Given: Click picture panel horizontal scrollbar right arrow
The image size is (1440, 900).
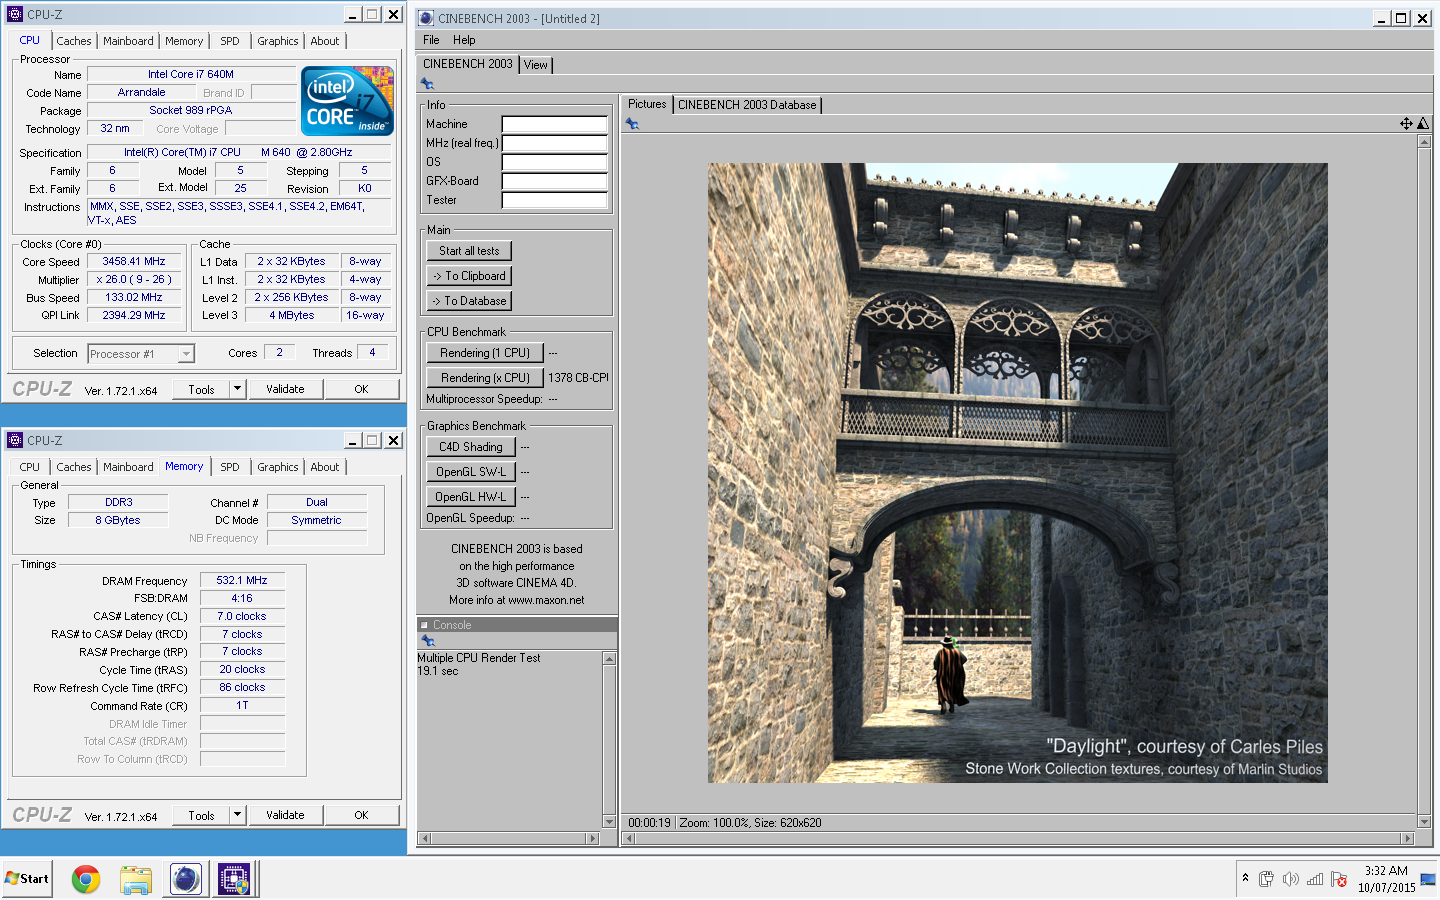Looking at the screenshot, I should [1408, 838].
